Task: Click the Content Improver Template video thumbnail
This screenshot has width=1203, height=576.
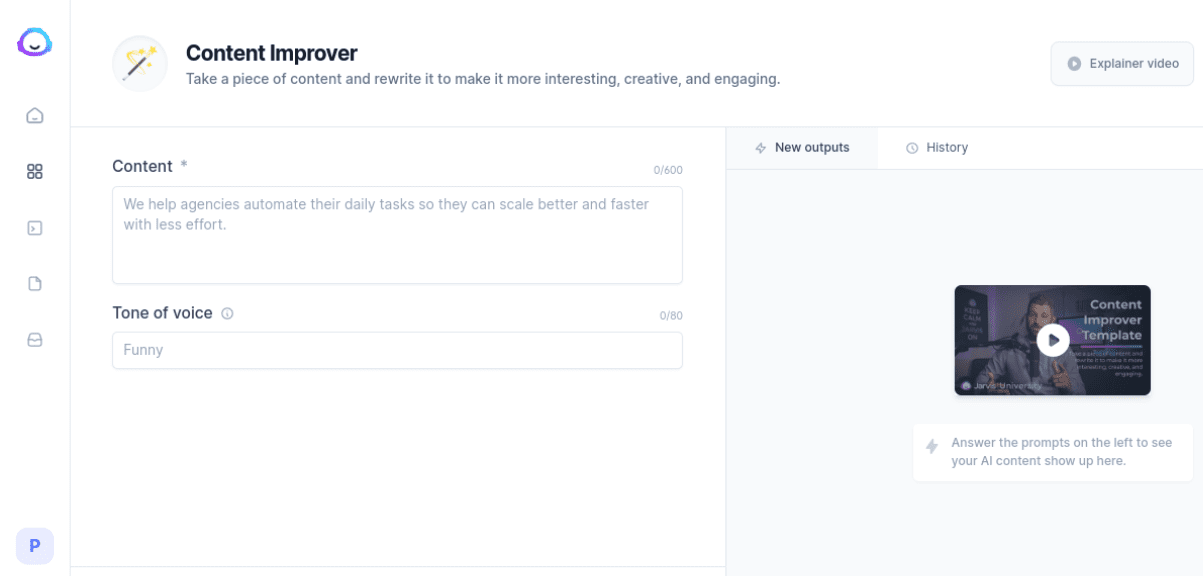Action: (1052, 340)
